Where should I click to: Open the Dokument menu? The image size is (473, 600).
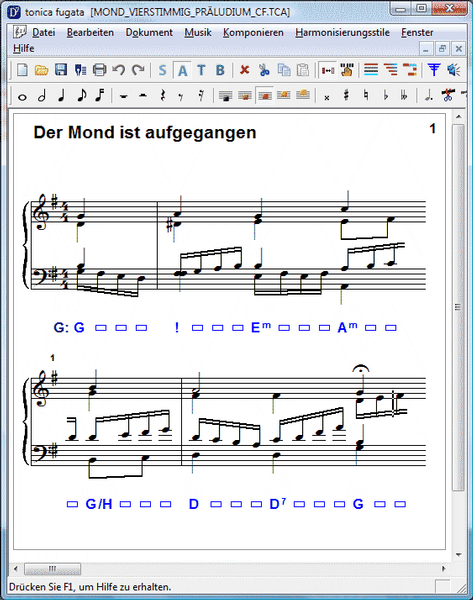click(149, 33)
